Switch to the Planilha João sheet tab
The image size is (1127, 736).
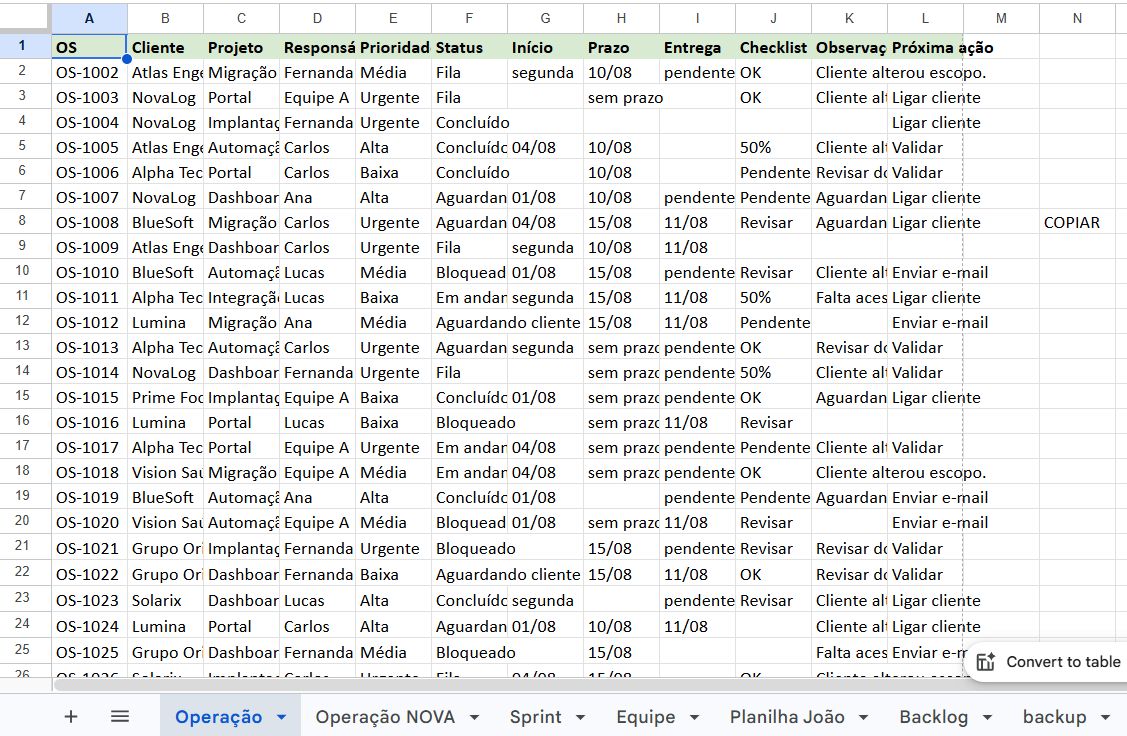787,717
